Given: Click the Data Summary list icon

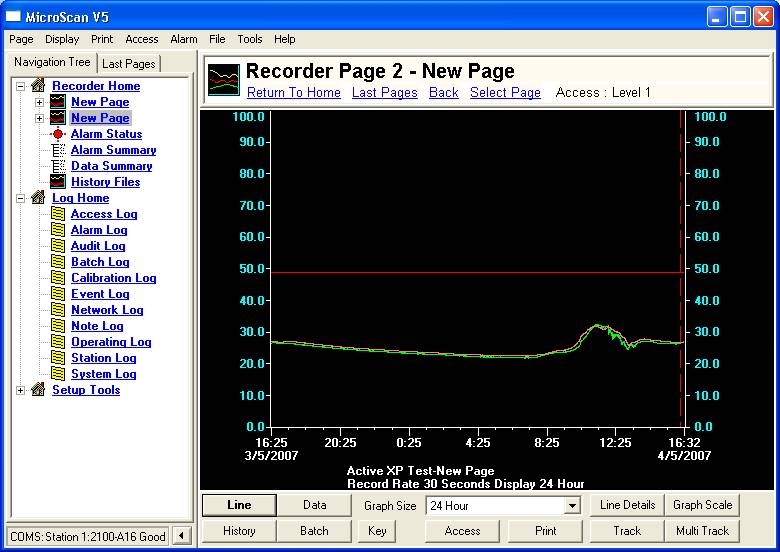Looking at the screenshot, I should [58, 166].
